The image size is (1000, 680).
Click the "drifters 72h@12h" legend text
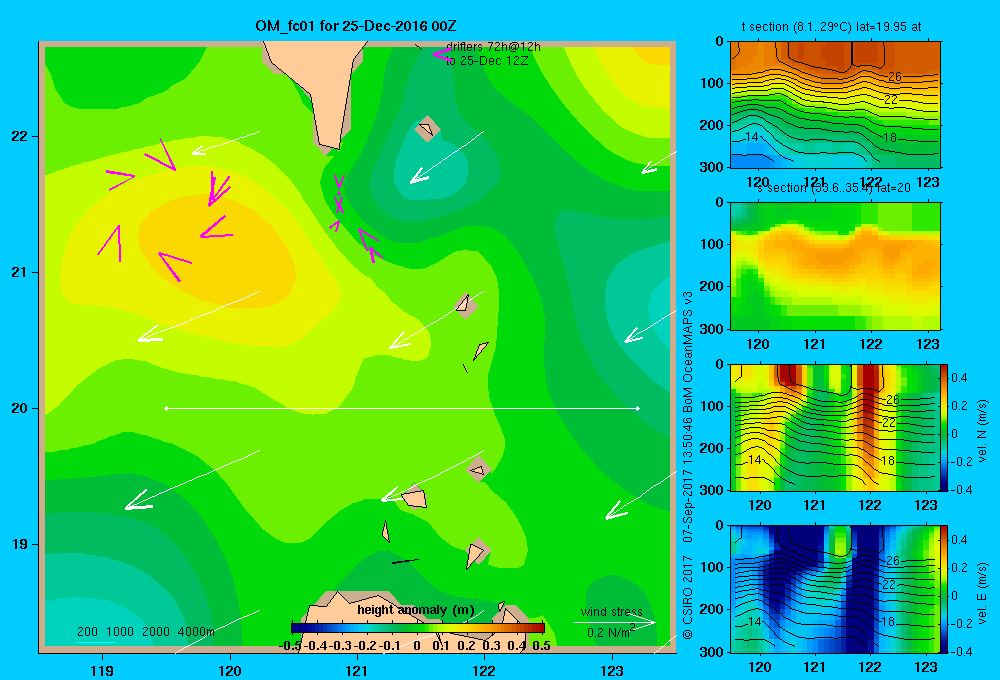pyautogui.click(x=493, y=47)
